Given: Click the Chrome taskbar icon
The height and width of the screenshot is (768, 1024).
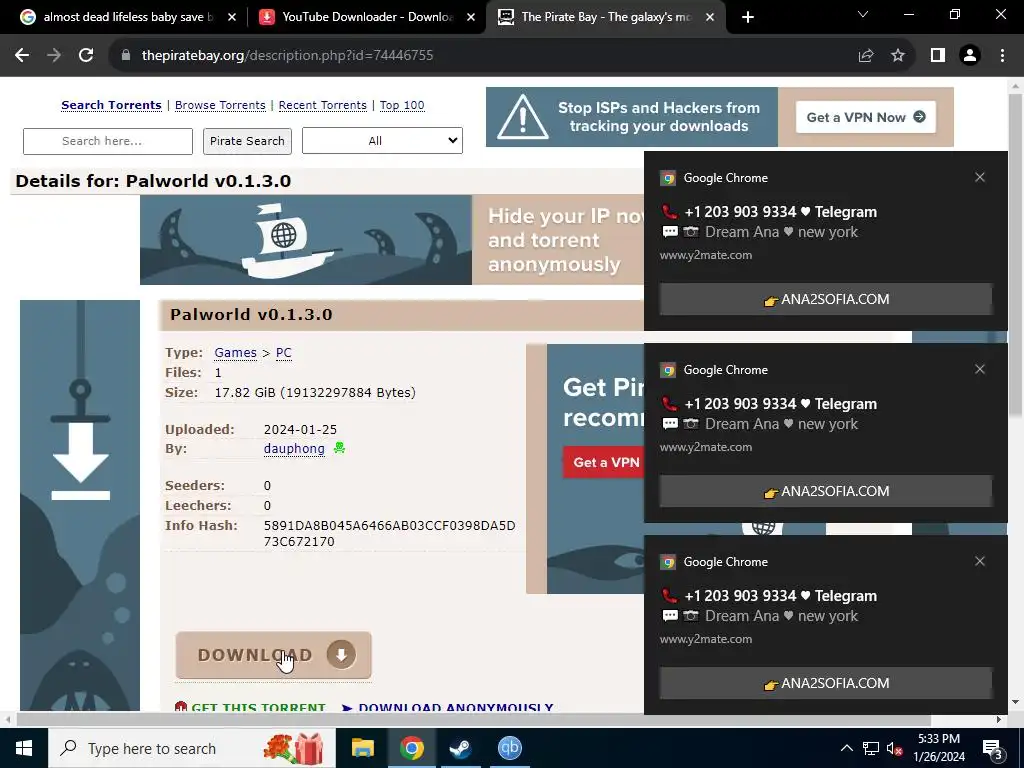Looking at the screenshot, I should [x=411, y=748].
